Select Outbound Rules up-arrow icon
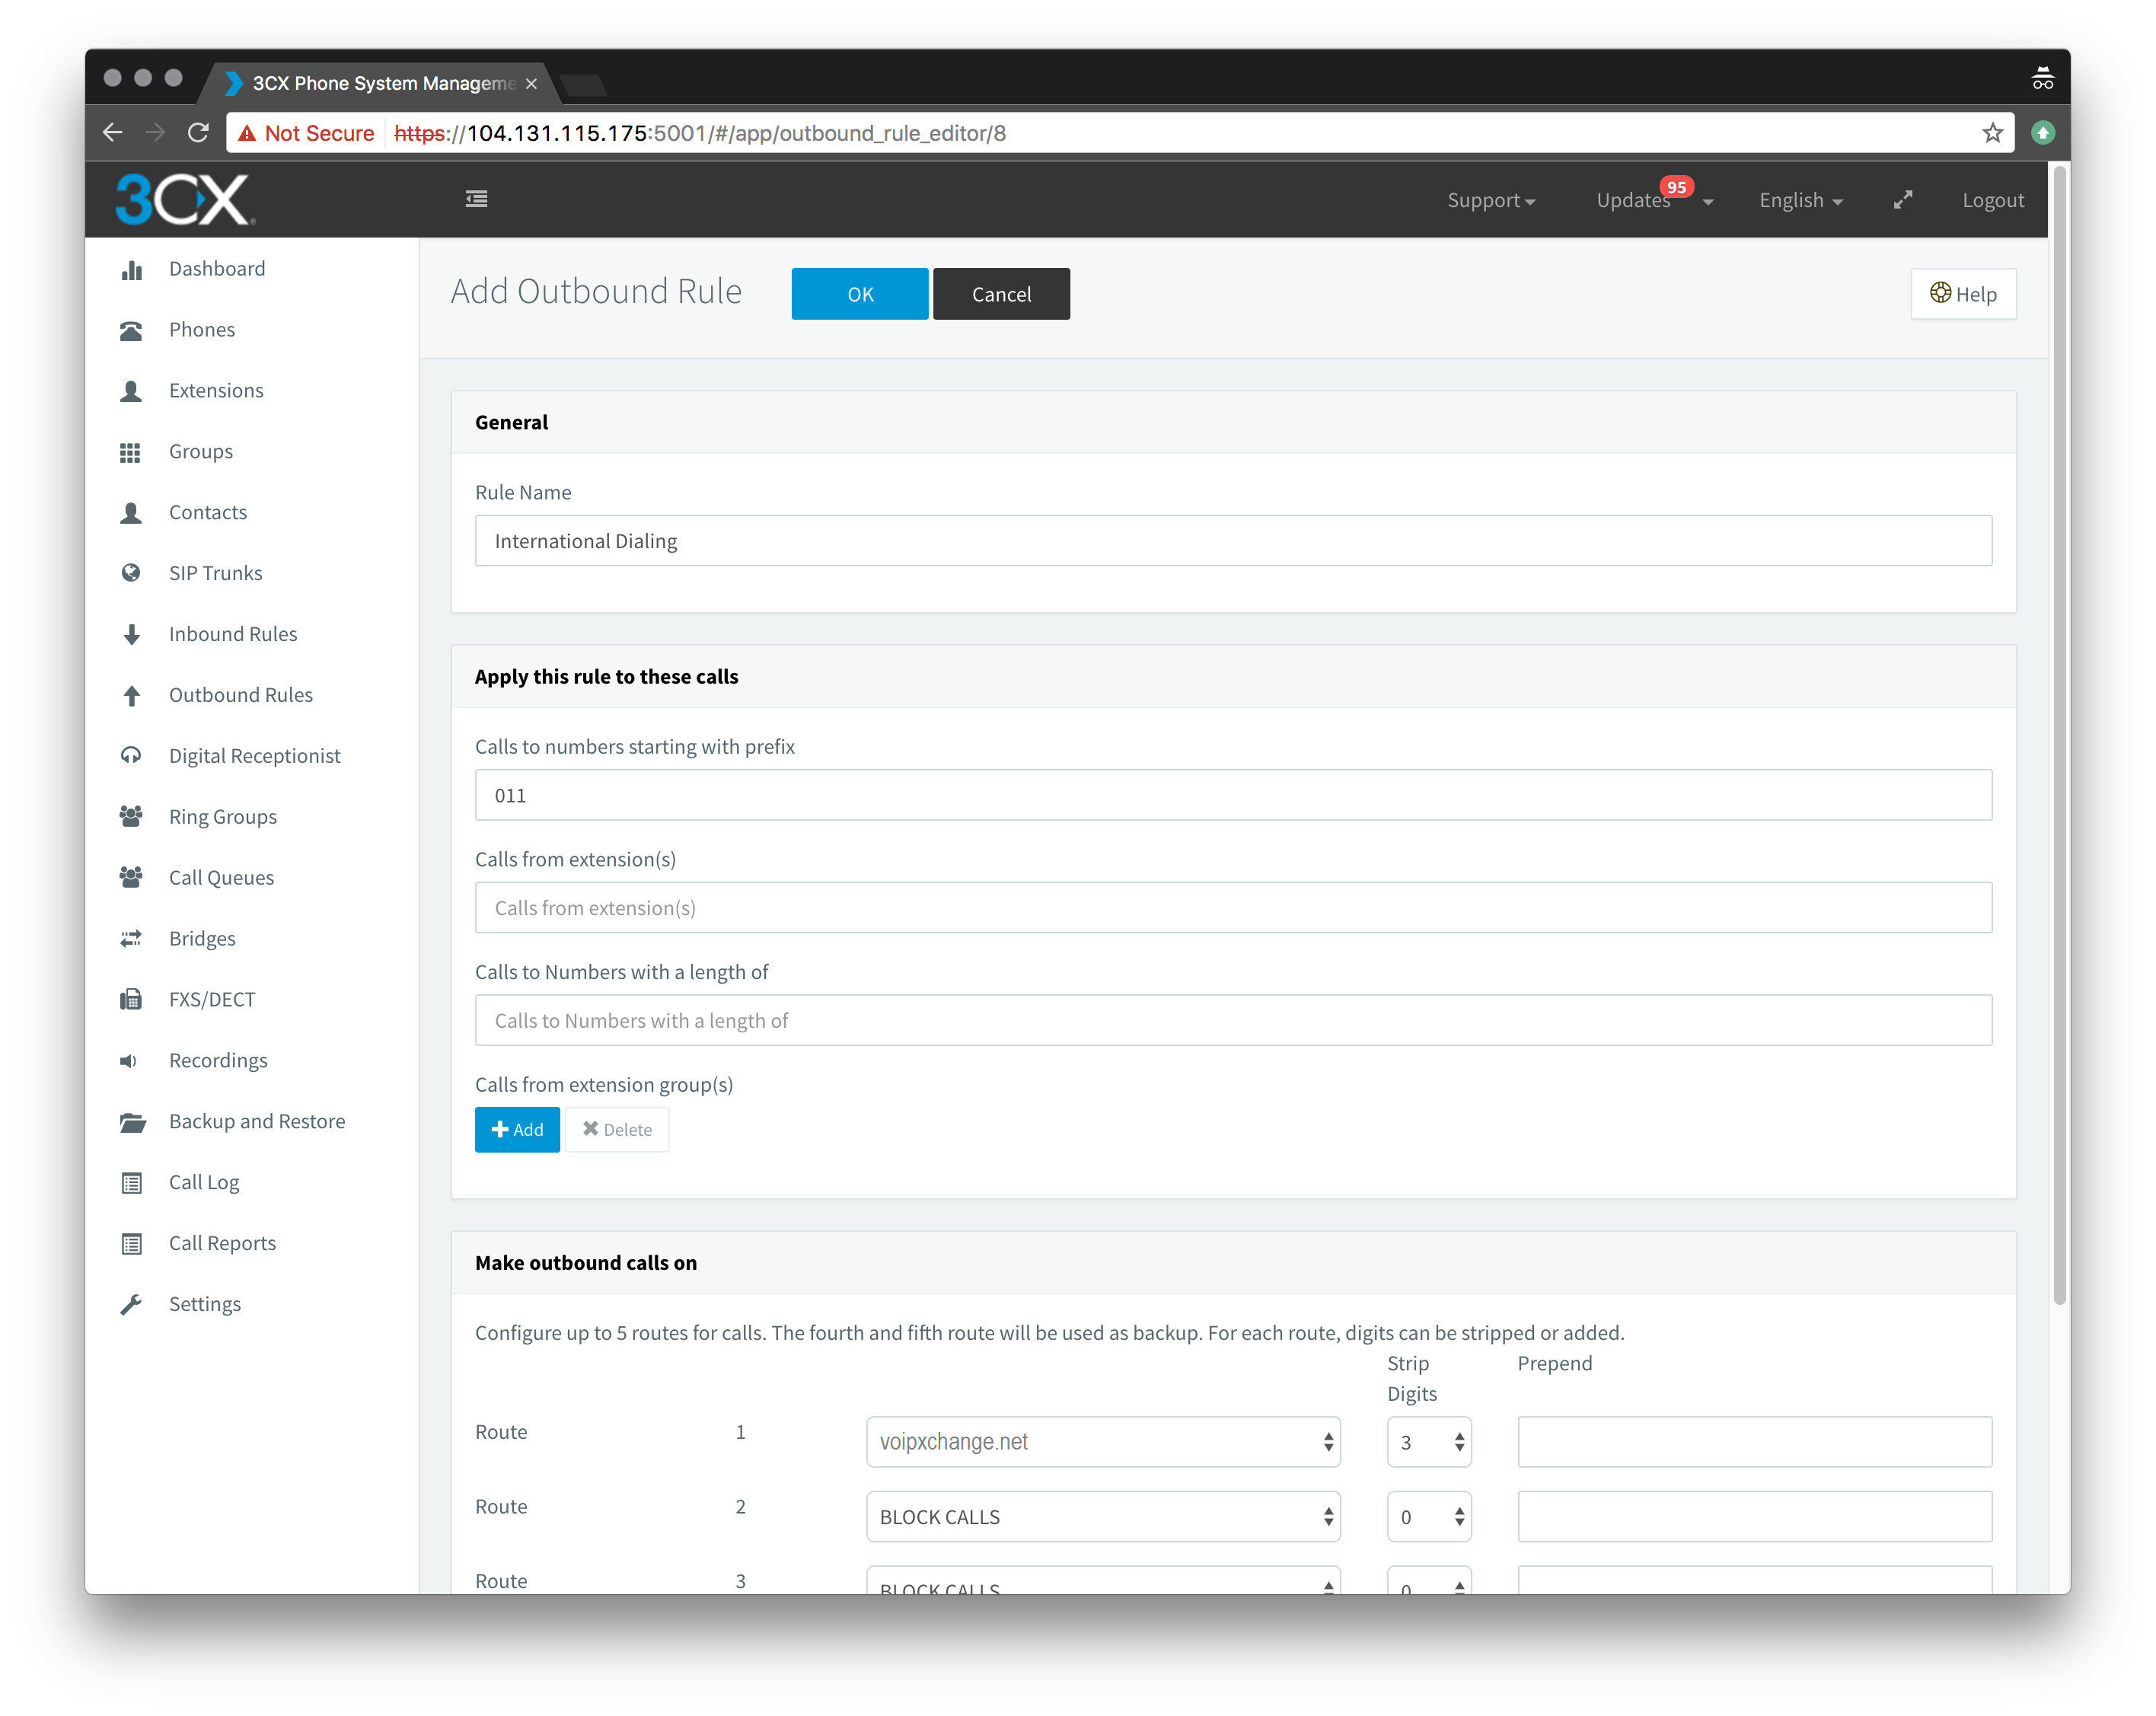Screen dimensions: 2156x1716 click(131, 696)
